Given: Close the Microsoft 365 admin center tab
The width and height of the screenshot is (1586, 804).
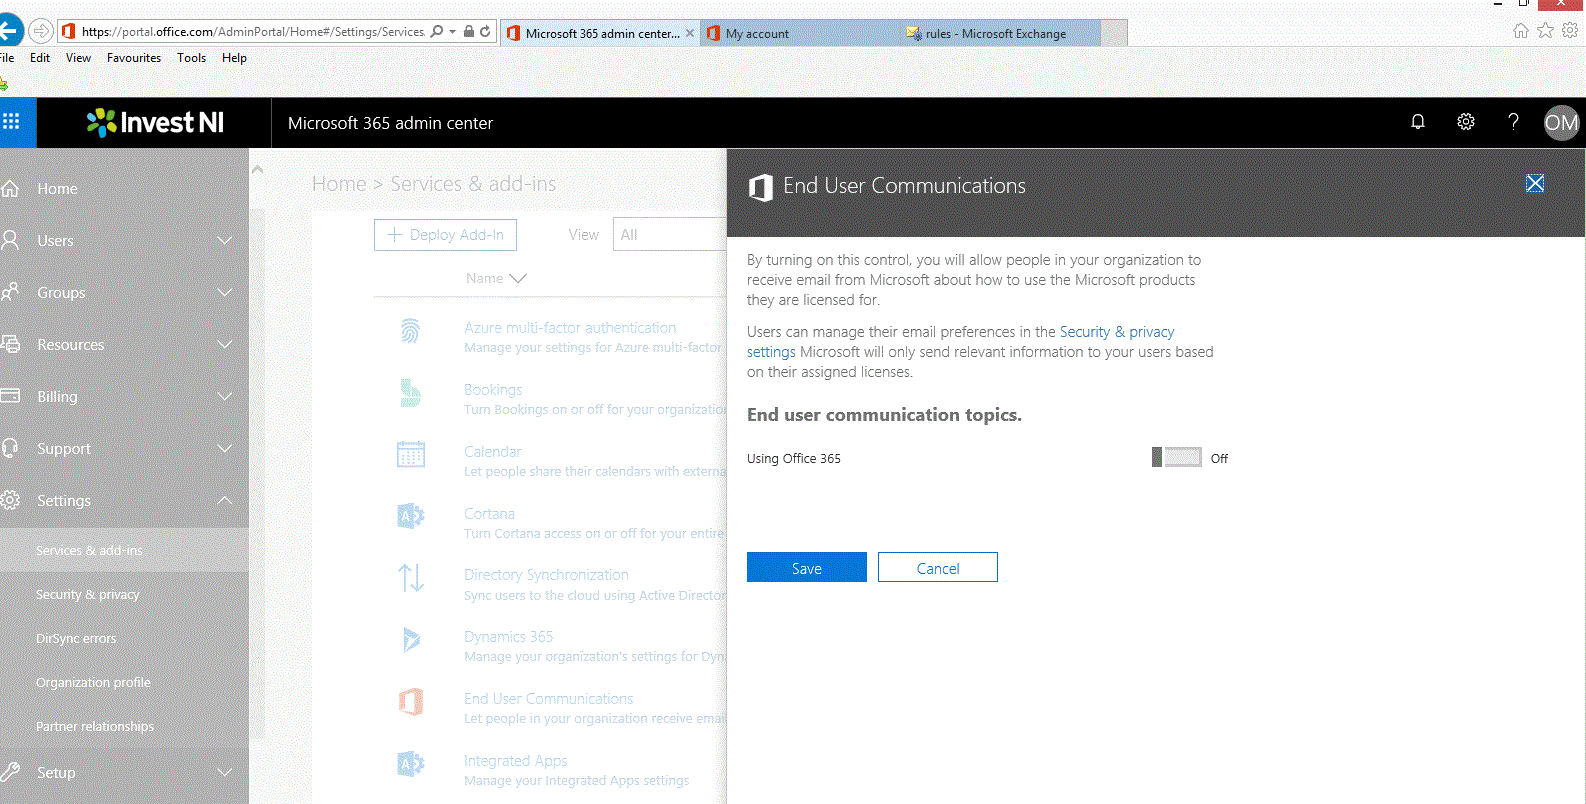Looking at the screenshot, I should coord(689,33).
